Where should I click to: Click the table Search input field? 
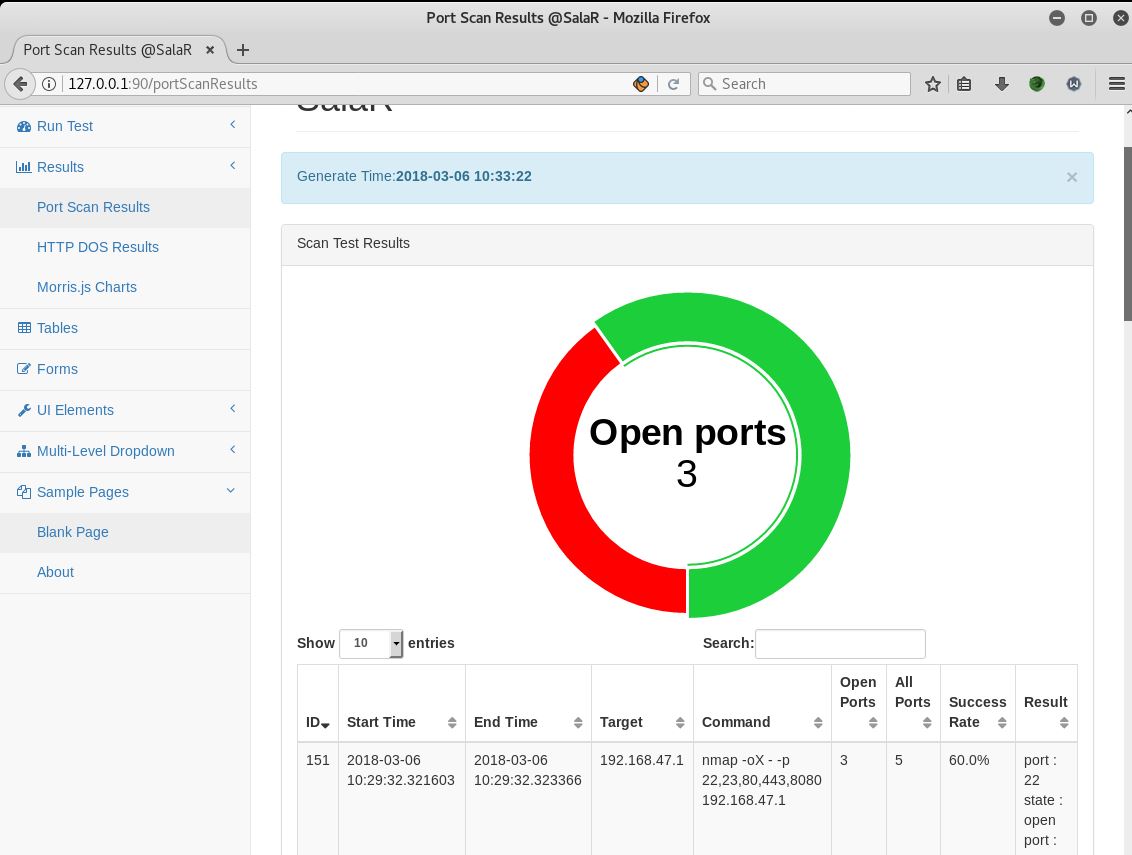[x=840, y=644]
